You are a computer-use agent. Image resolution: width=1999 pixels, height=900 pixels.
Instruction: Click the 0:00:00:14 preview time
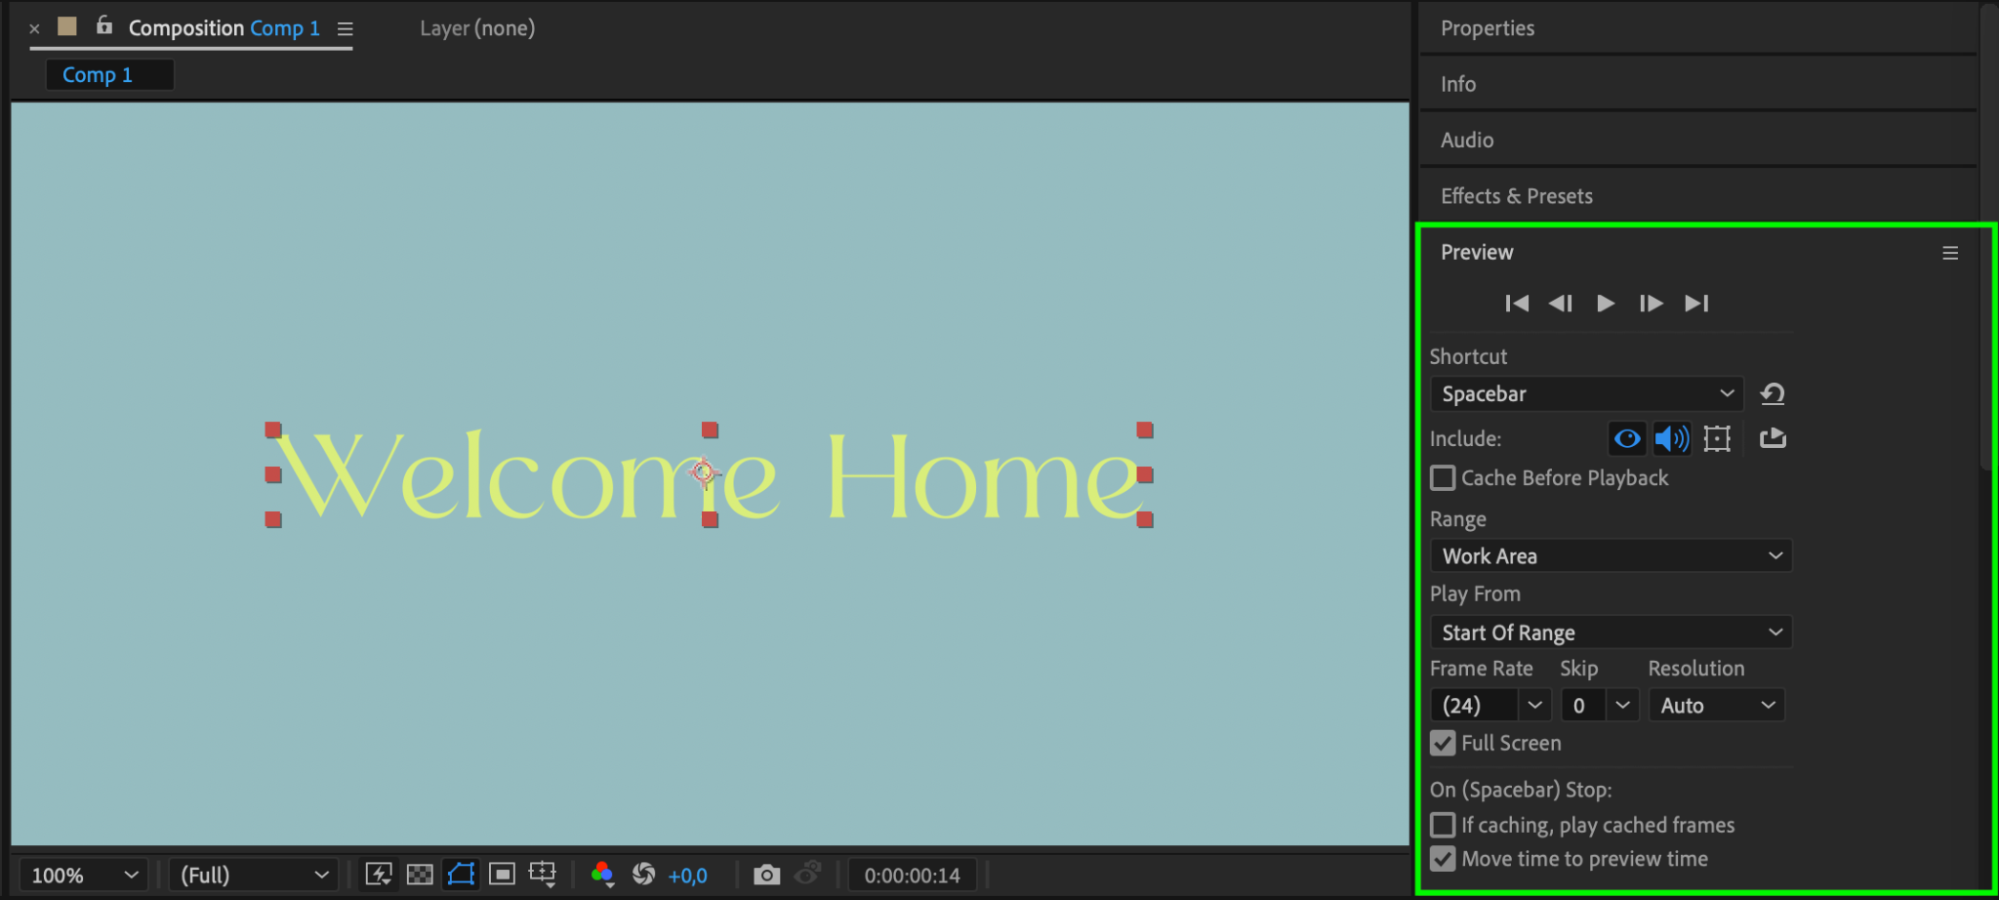click(912, 876)
